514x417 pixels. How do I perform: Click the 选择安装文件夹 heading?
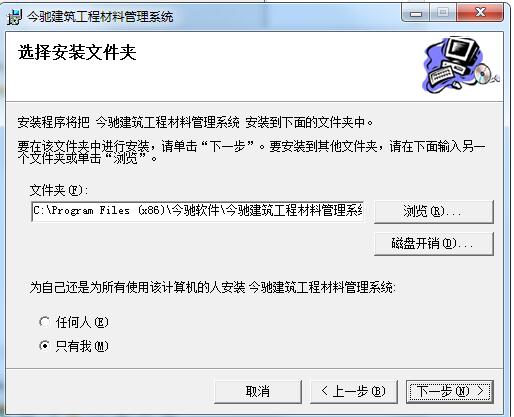click(x=77, y=53)
